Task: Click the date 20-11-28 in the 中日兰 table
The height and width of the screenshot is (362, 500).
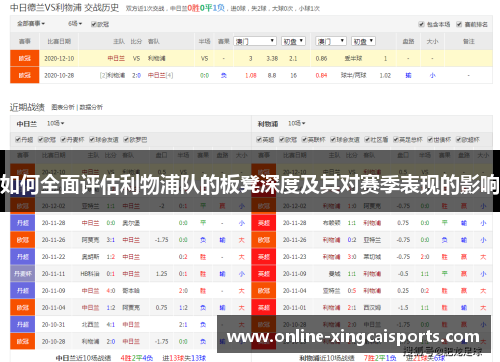Action: pyautogui.click(x=53, y=223)
